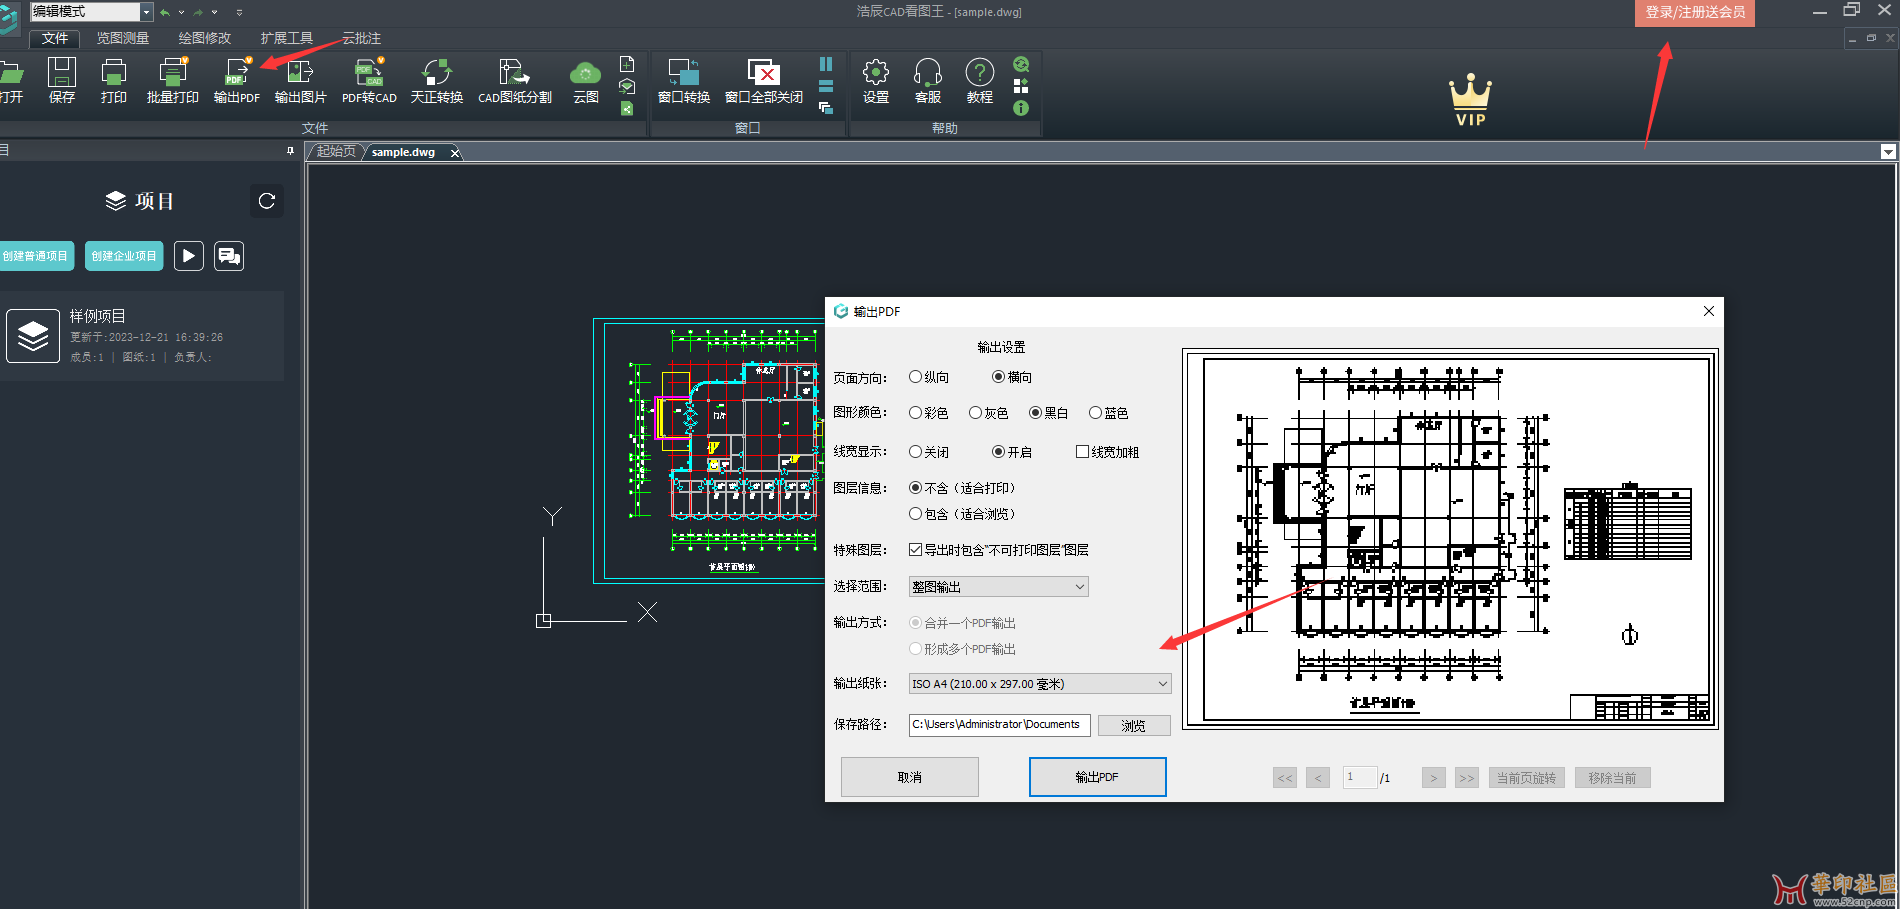This screenshot has height=909, width=1900.
Task: Switch to the 云批注 ribbon tab
Action: tap(361, 38)
